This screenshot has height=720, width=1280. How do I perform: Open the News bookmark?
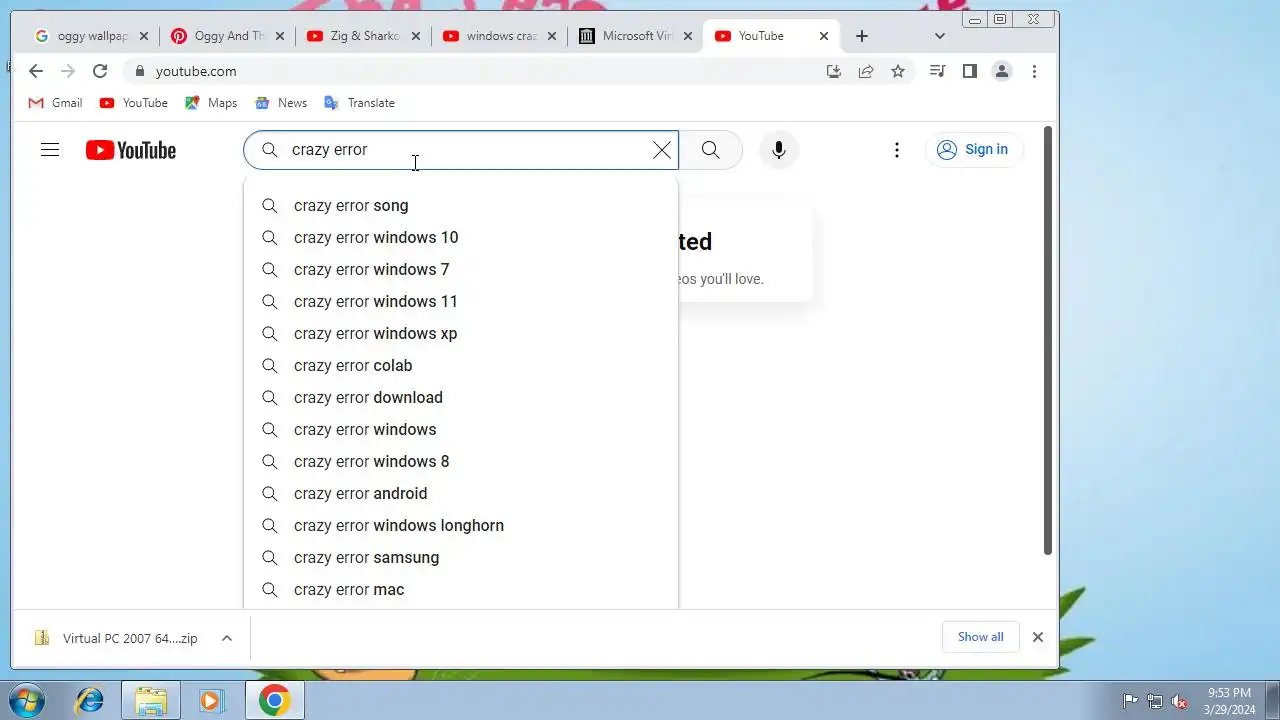(281, 103)
